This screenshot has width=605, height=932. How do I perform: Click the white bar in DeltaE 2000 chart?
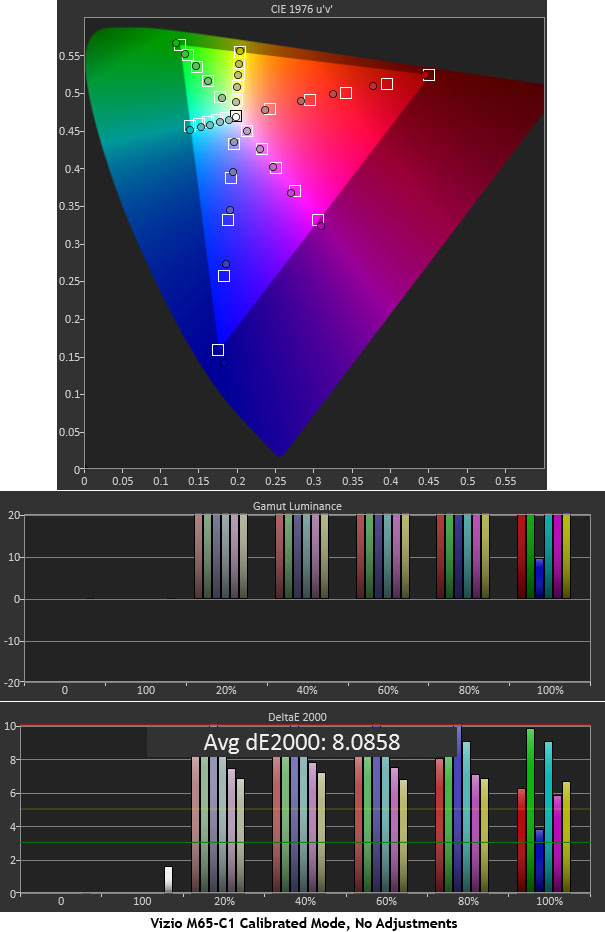168,879
